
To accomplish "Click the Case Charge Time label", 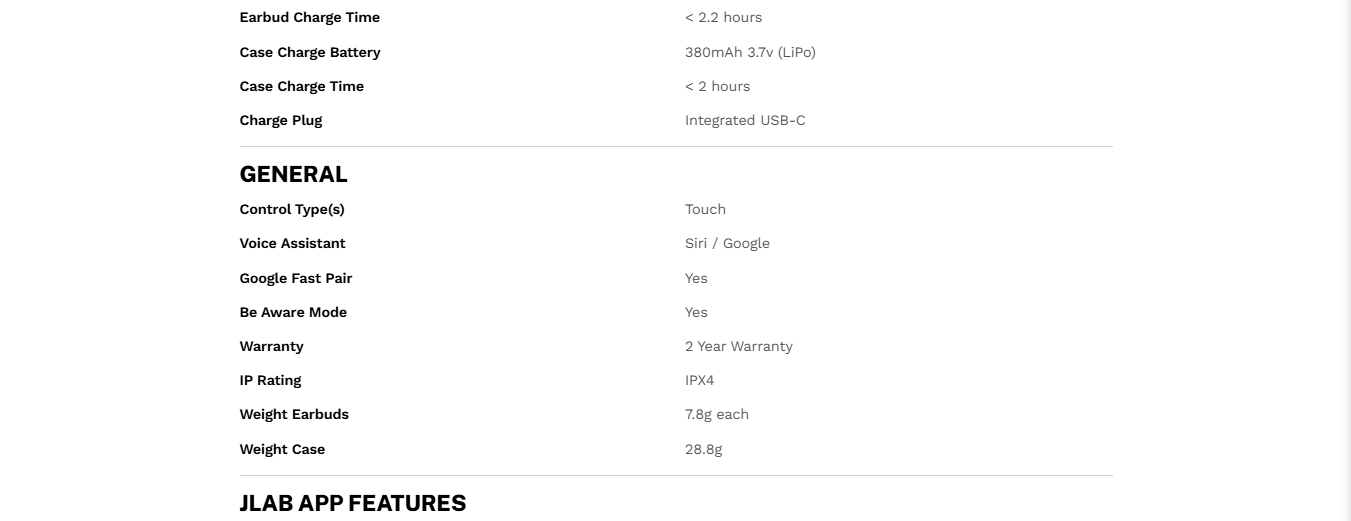I will pos(301,86).
